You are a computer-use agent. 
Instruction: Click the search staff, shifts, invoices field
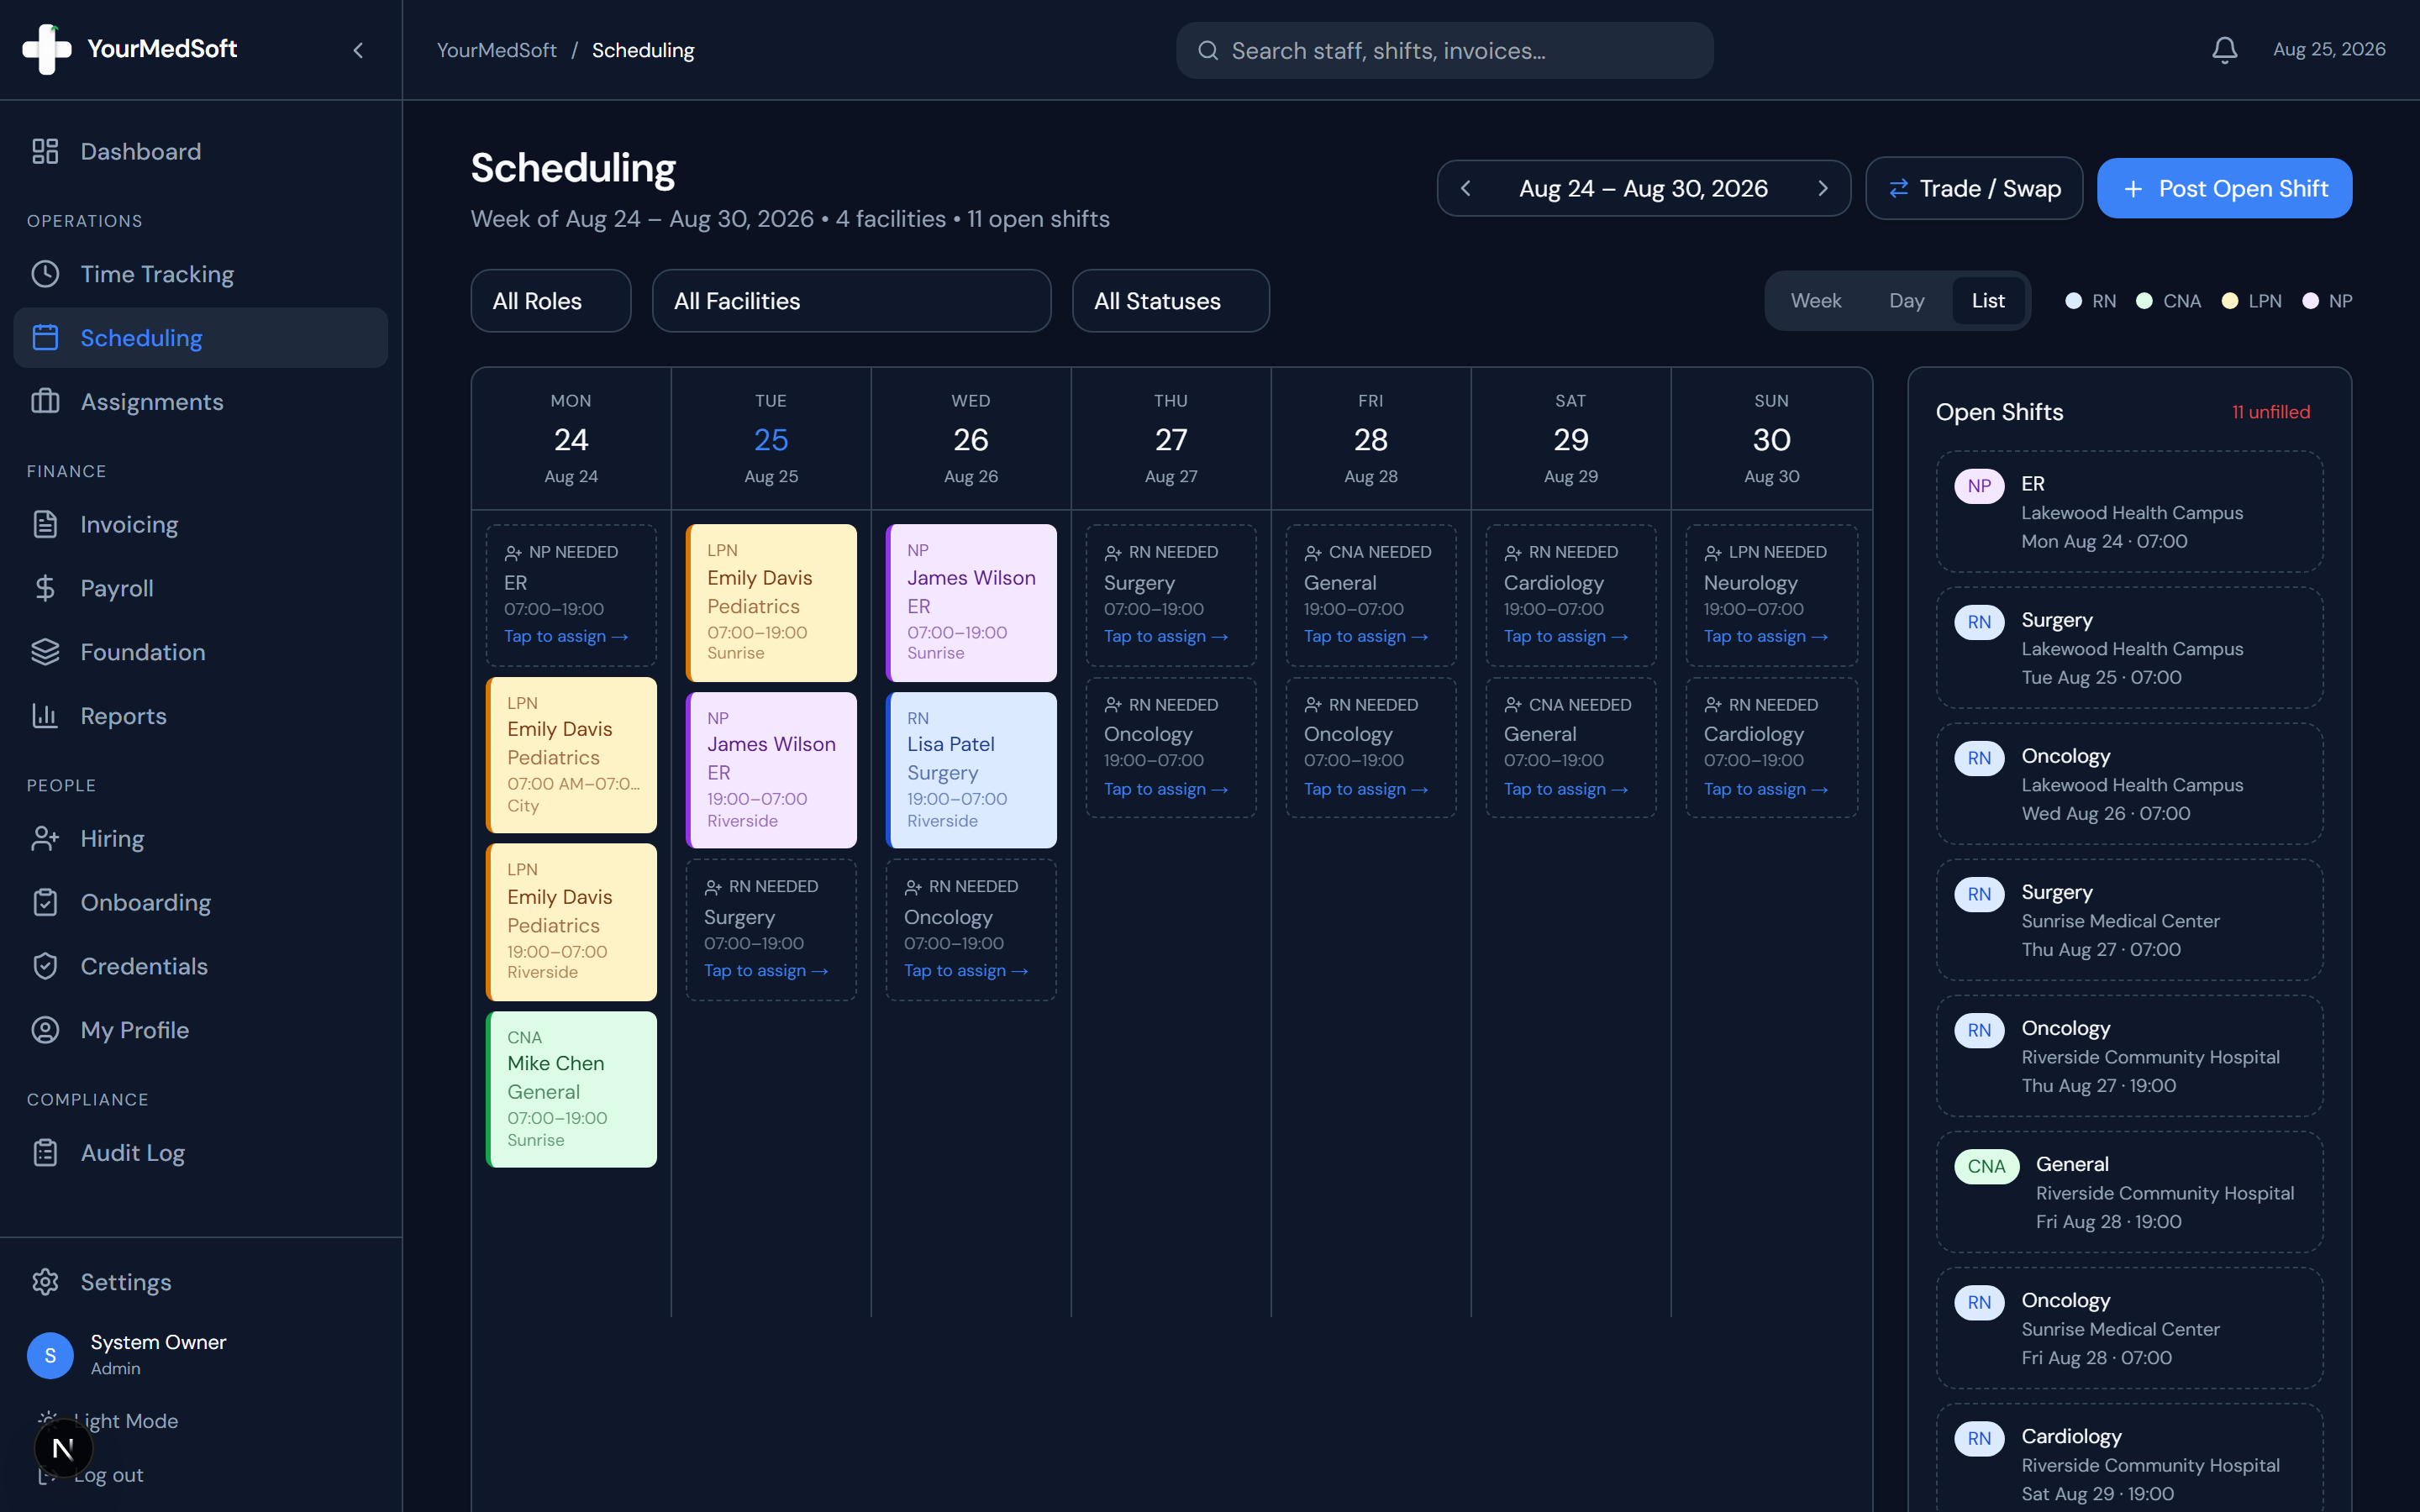click(1444, 51)
